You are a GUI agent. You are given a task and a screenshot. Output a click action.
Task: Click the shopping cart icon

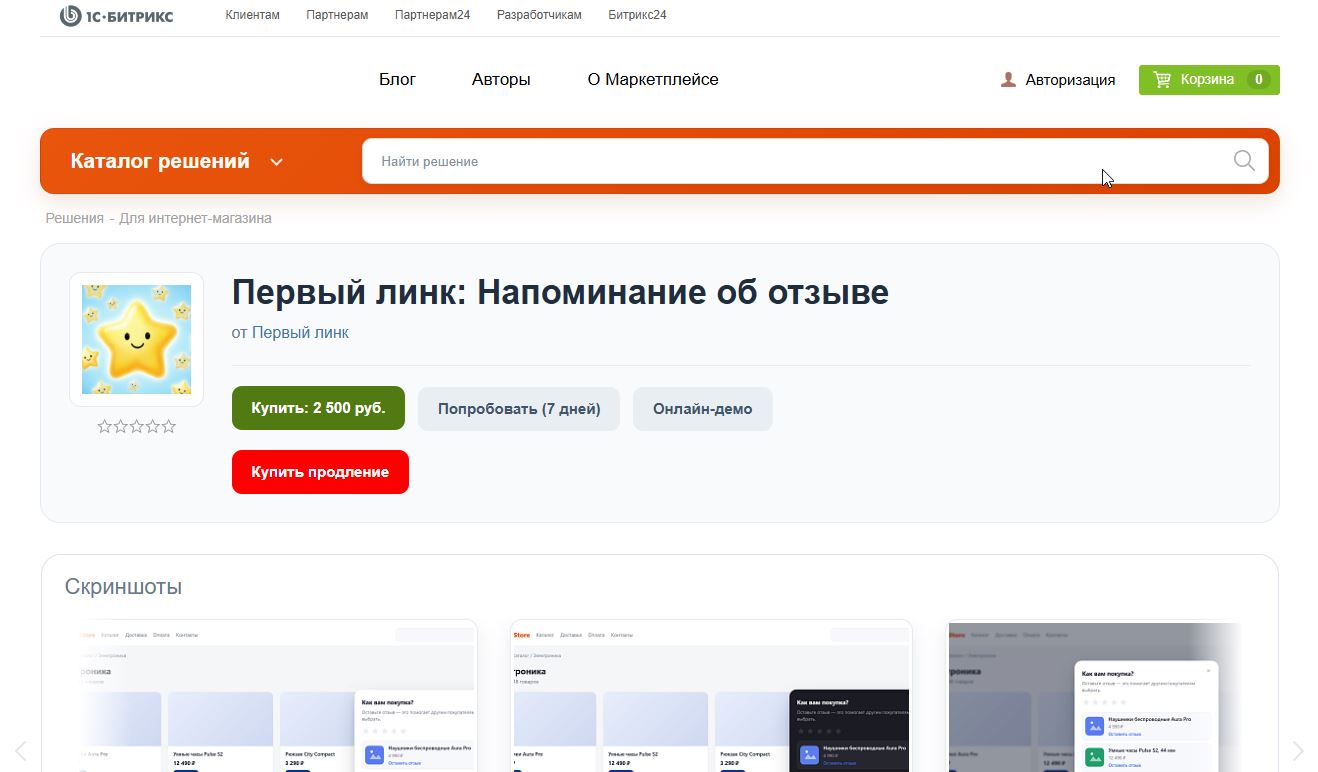click(1162, 80)
